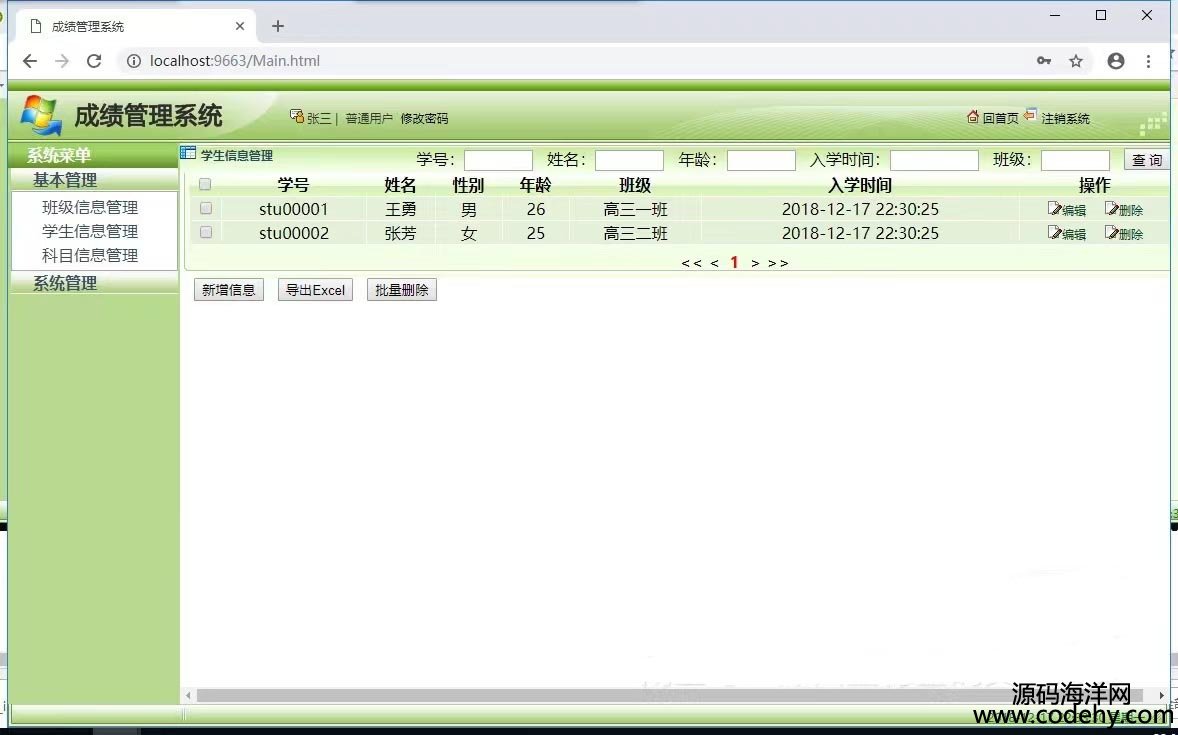
Task: Check the box for student stu00001
Action: click(x=206, y=208)
